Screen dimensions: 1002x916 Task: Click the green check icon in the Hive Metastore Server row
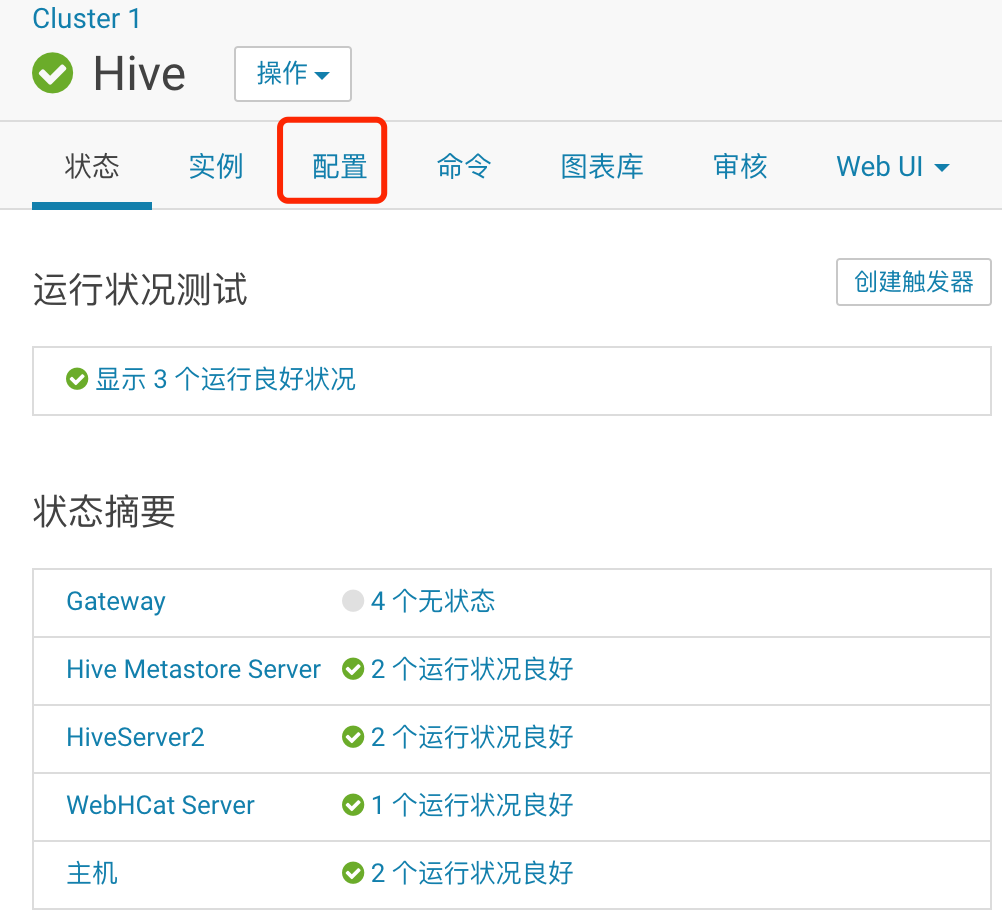(x=353, y=669)
